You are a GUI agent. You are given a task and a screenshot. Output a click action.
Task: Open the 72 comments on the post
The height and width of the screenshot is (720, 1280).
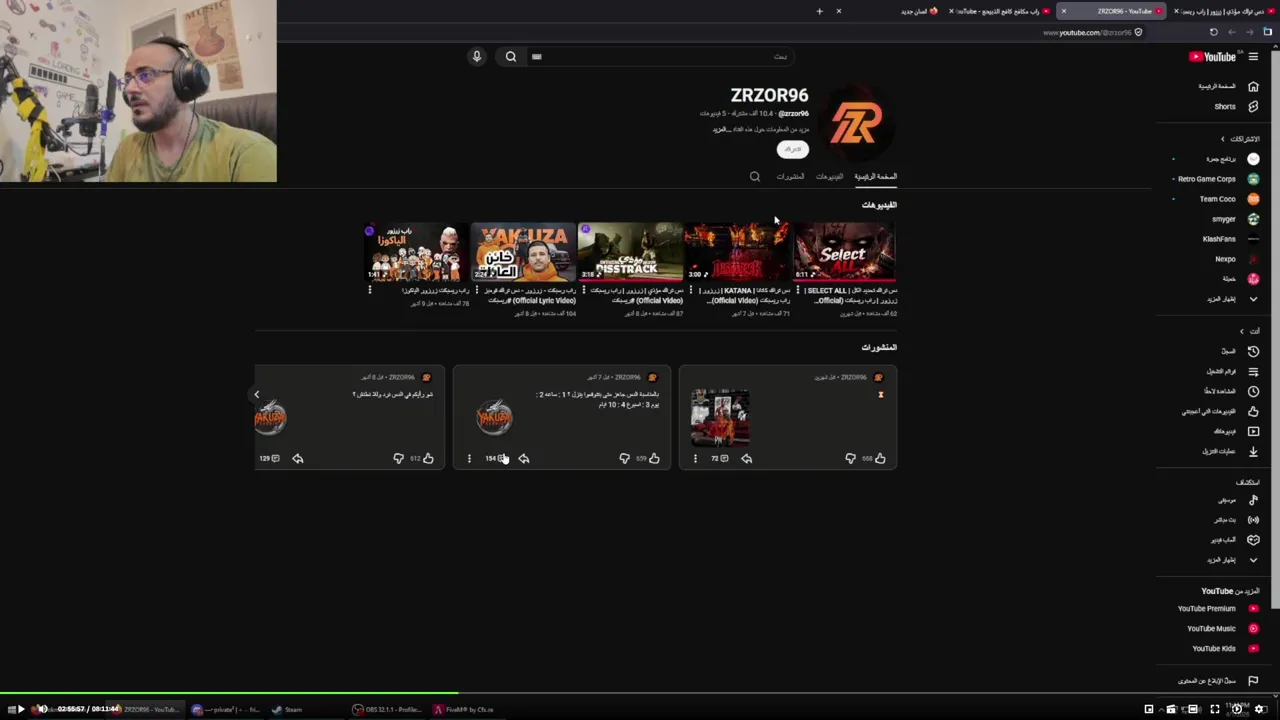coord(720,458)
